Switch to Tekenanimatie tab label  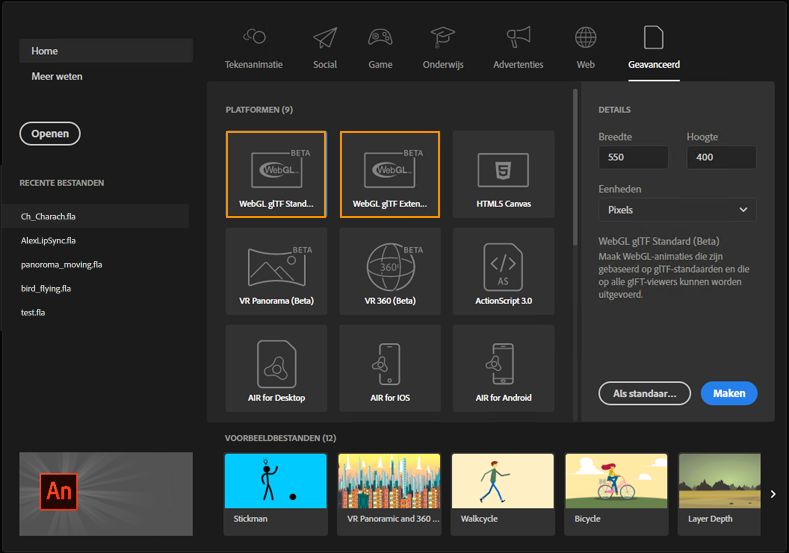click(254, 64)
